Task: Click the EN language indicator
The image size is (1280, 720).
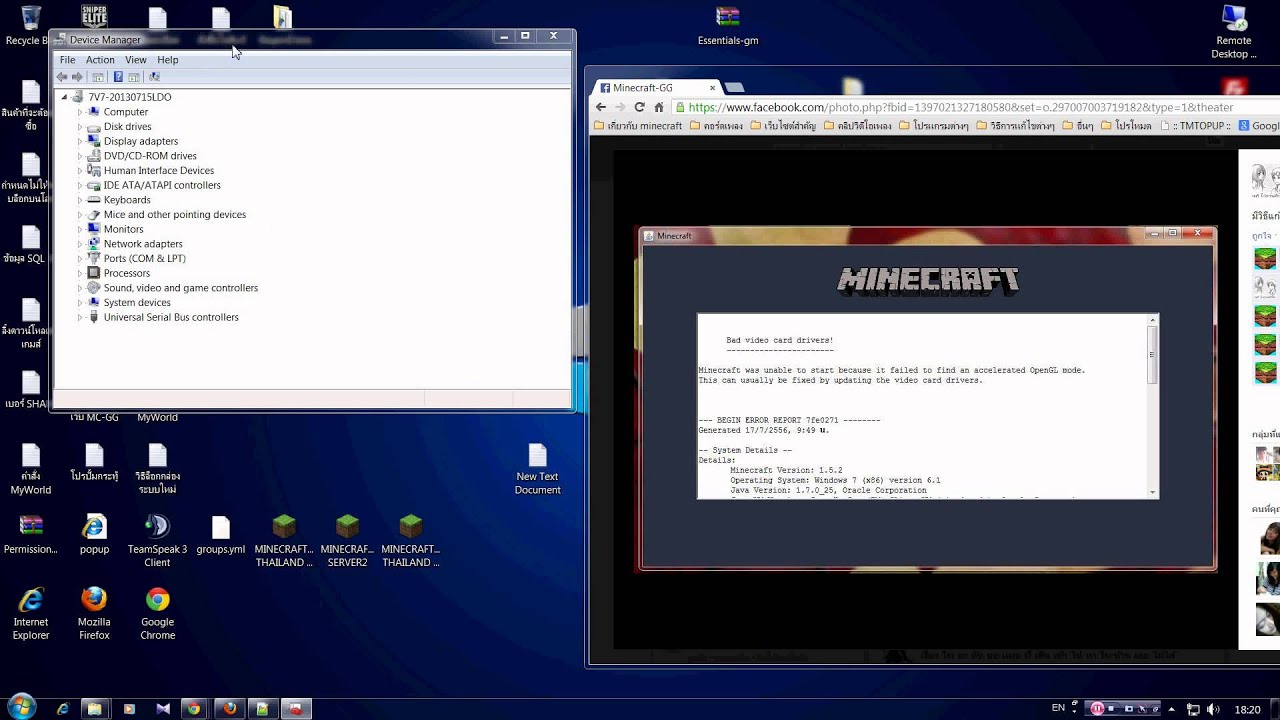Action: (1058, 708)
